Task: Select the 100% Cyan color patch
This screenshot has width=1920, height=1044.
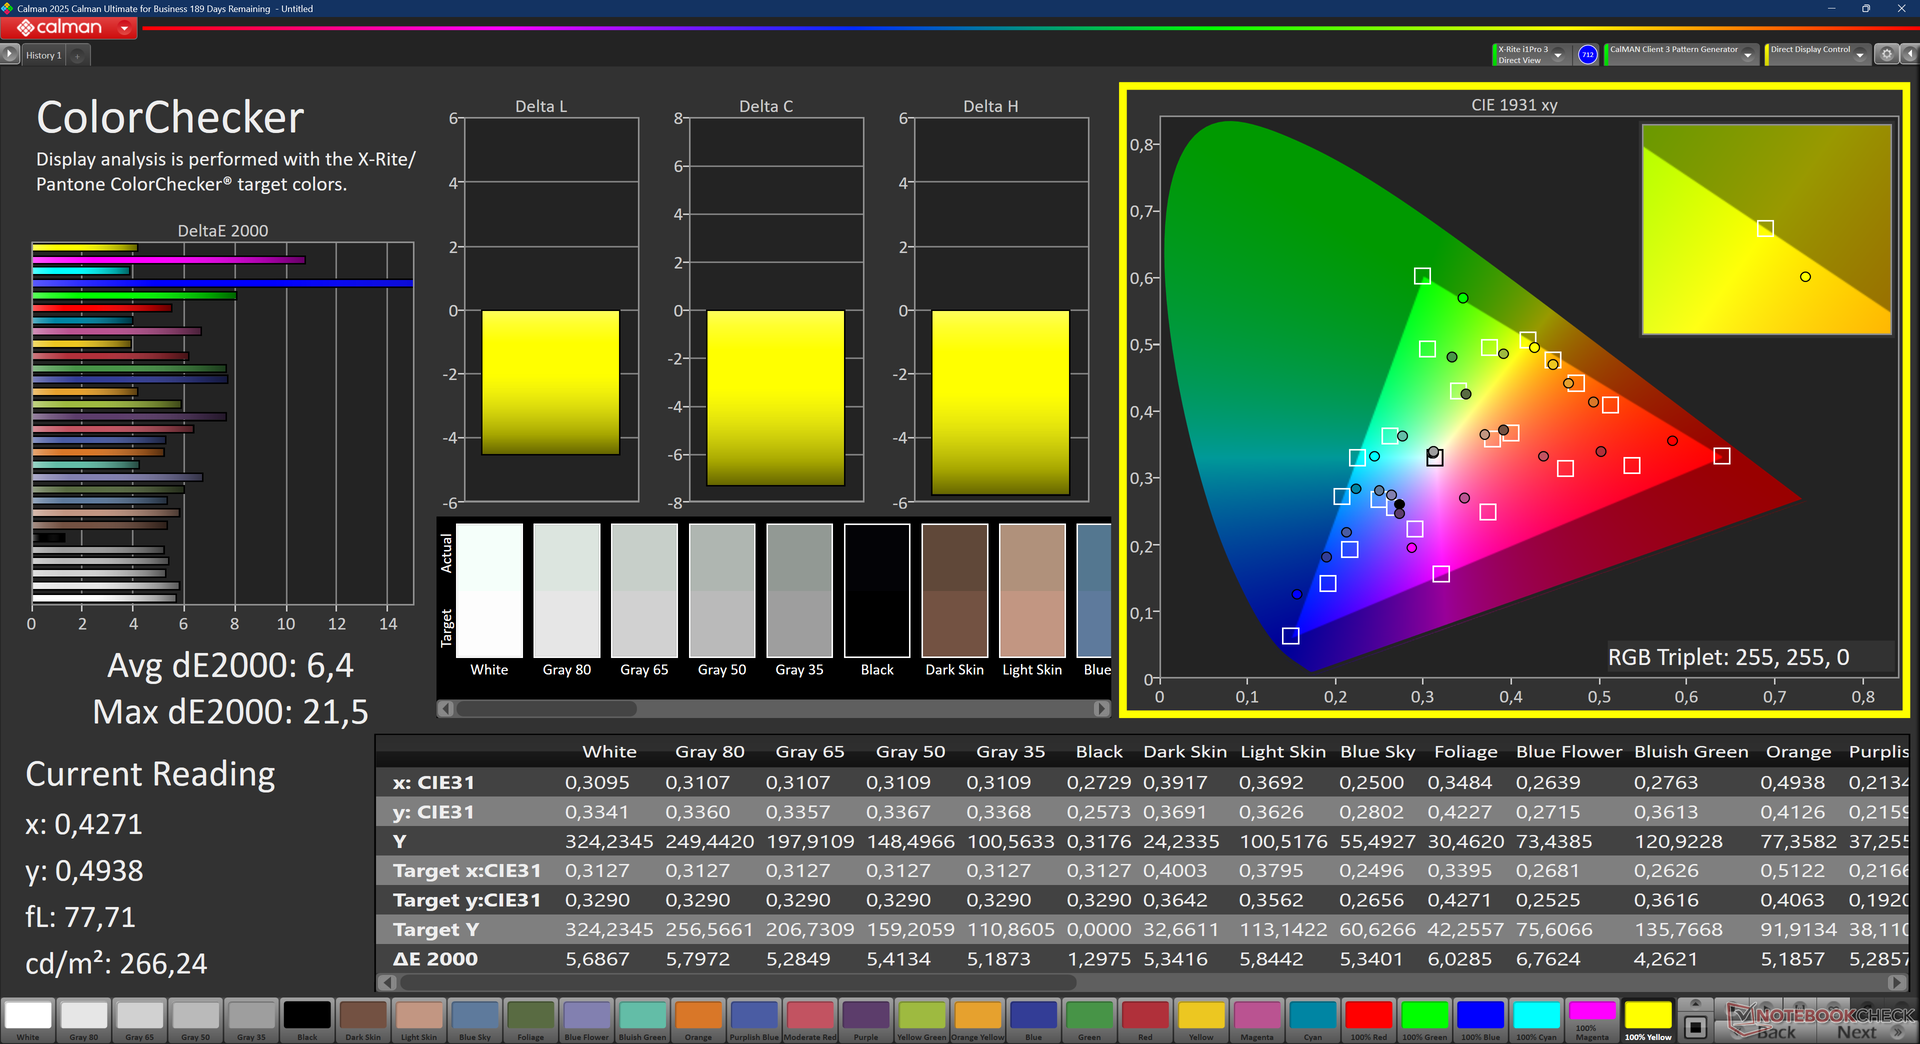Action: 1536,1019
